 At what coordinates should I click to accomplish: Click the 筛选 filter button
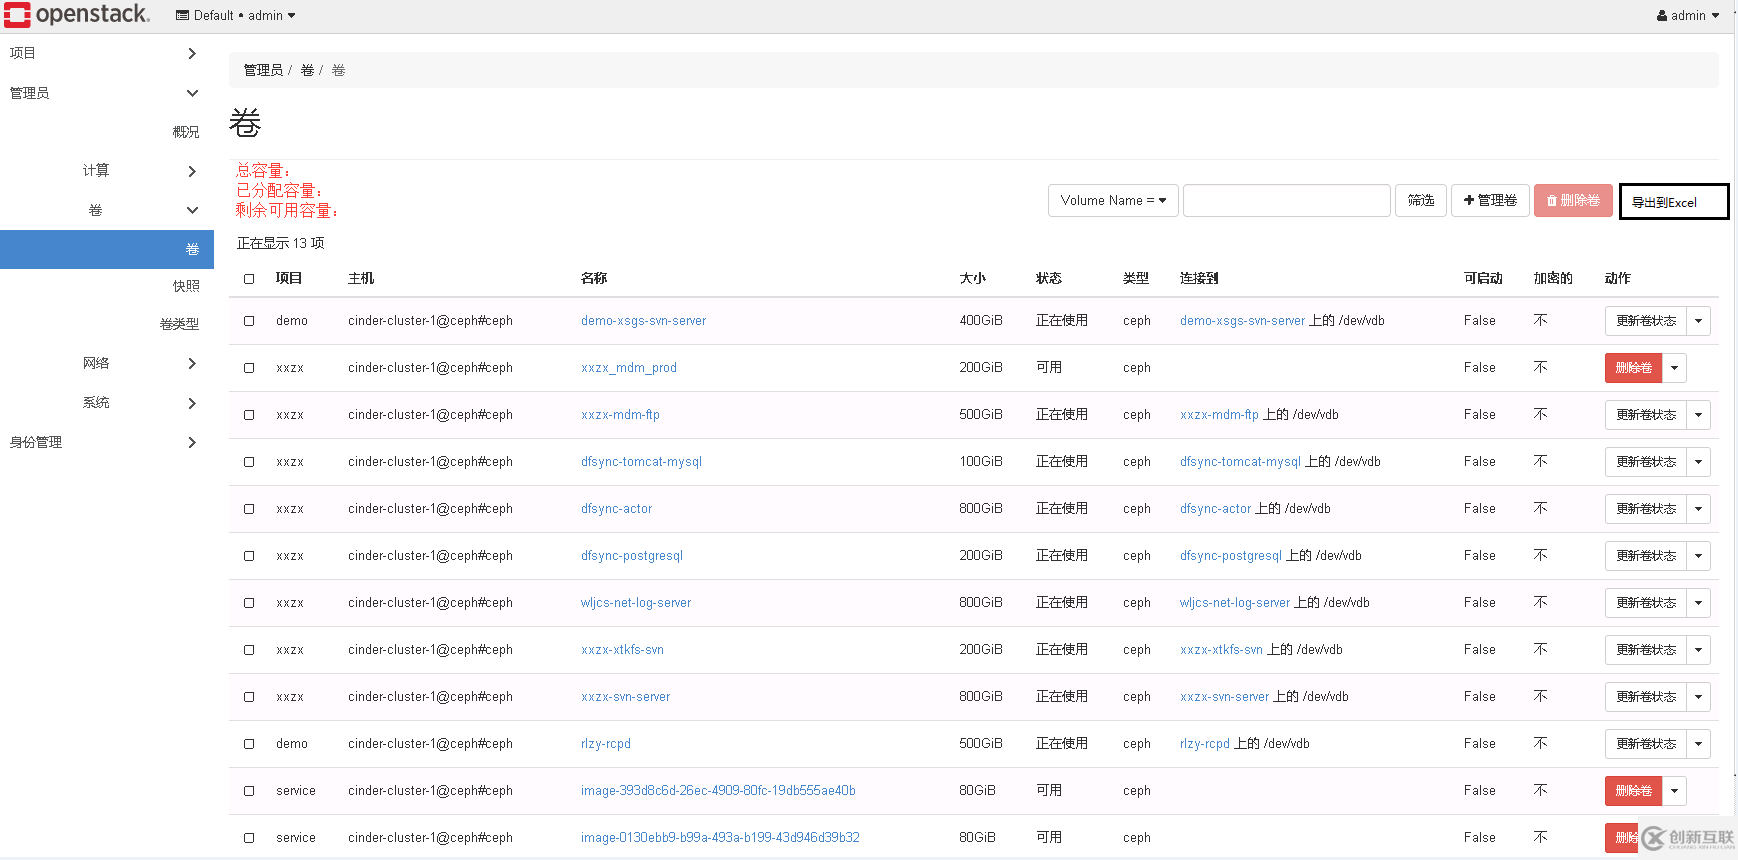click(x=1421, y=200)
